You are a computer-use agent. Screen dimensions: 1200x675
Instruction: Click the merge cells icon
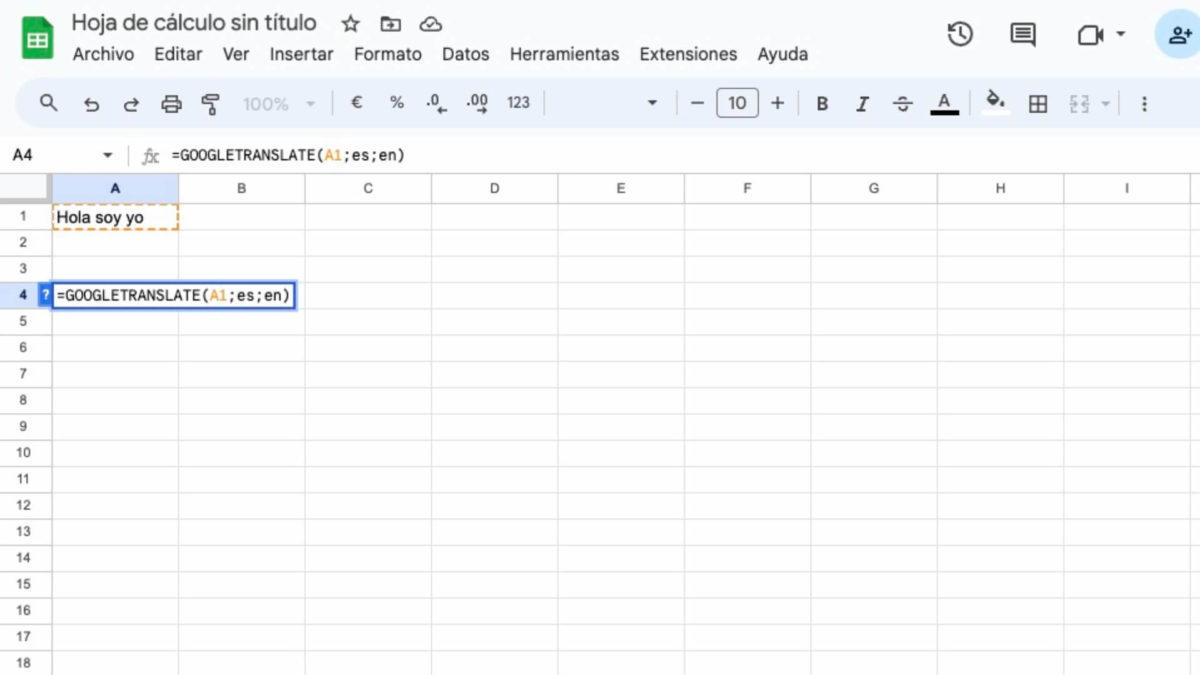tap(1079, 104)
